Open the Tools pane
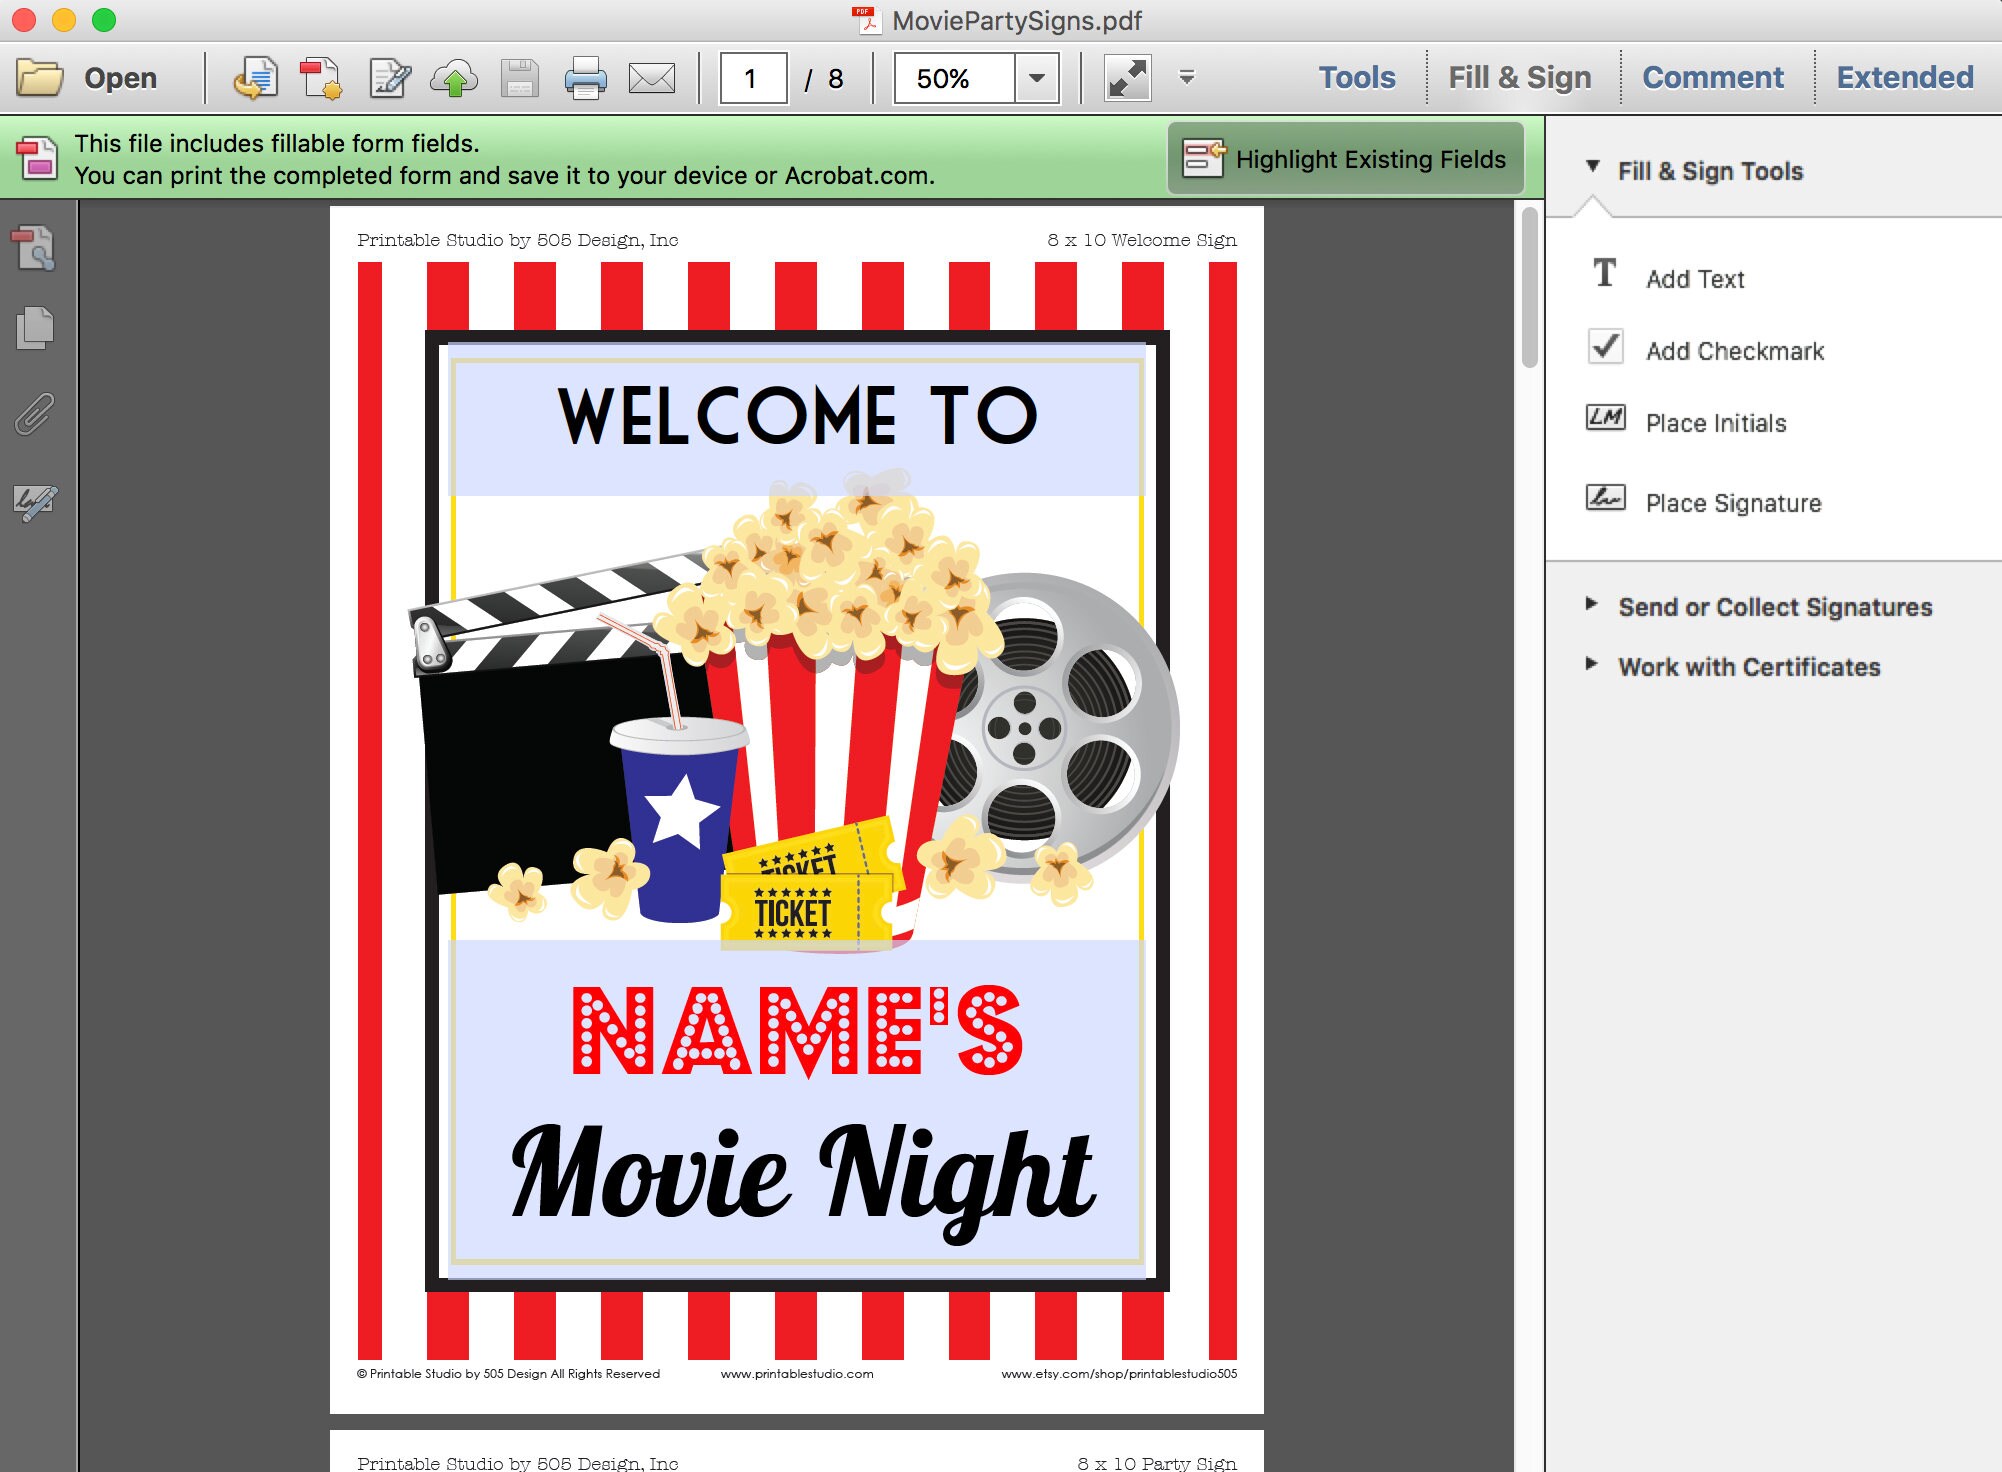 [1355, 76]
